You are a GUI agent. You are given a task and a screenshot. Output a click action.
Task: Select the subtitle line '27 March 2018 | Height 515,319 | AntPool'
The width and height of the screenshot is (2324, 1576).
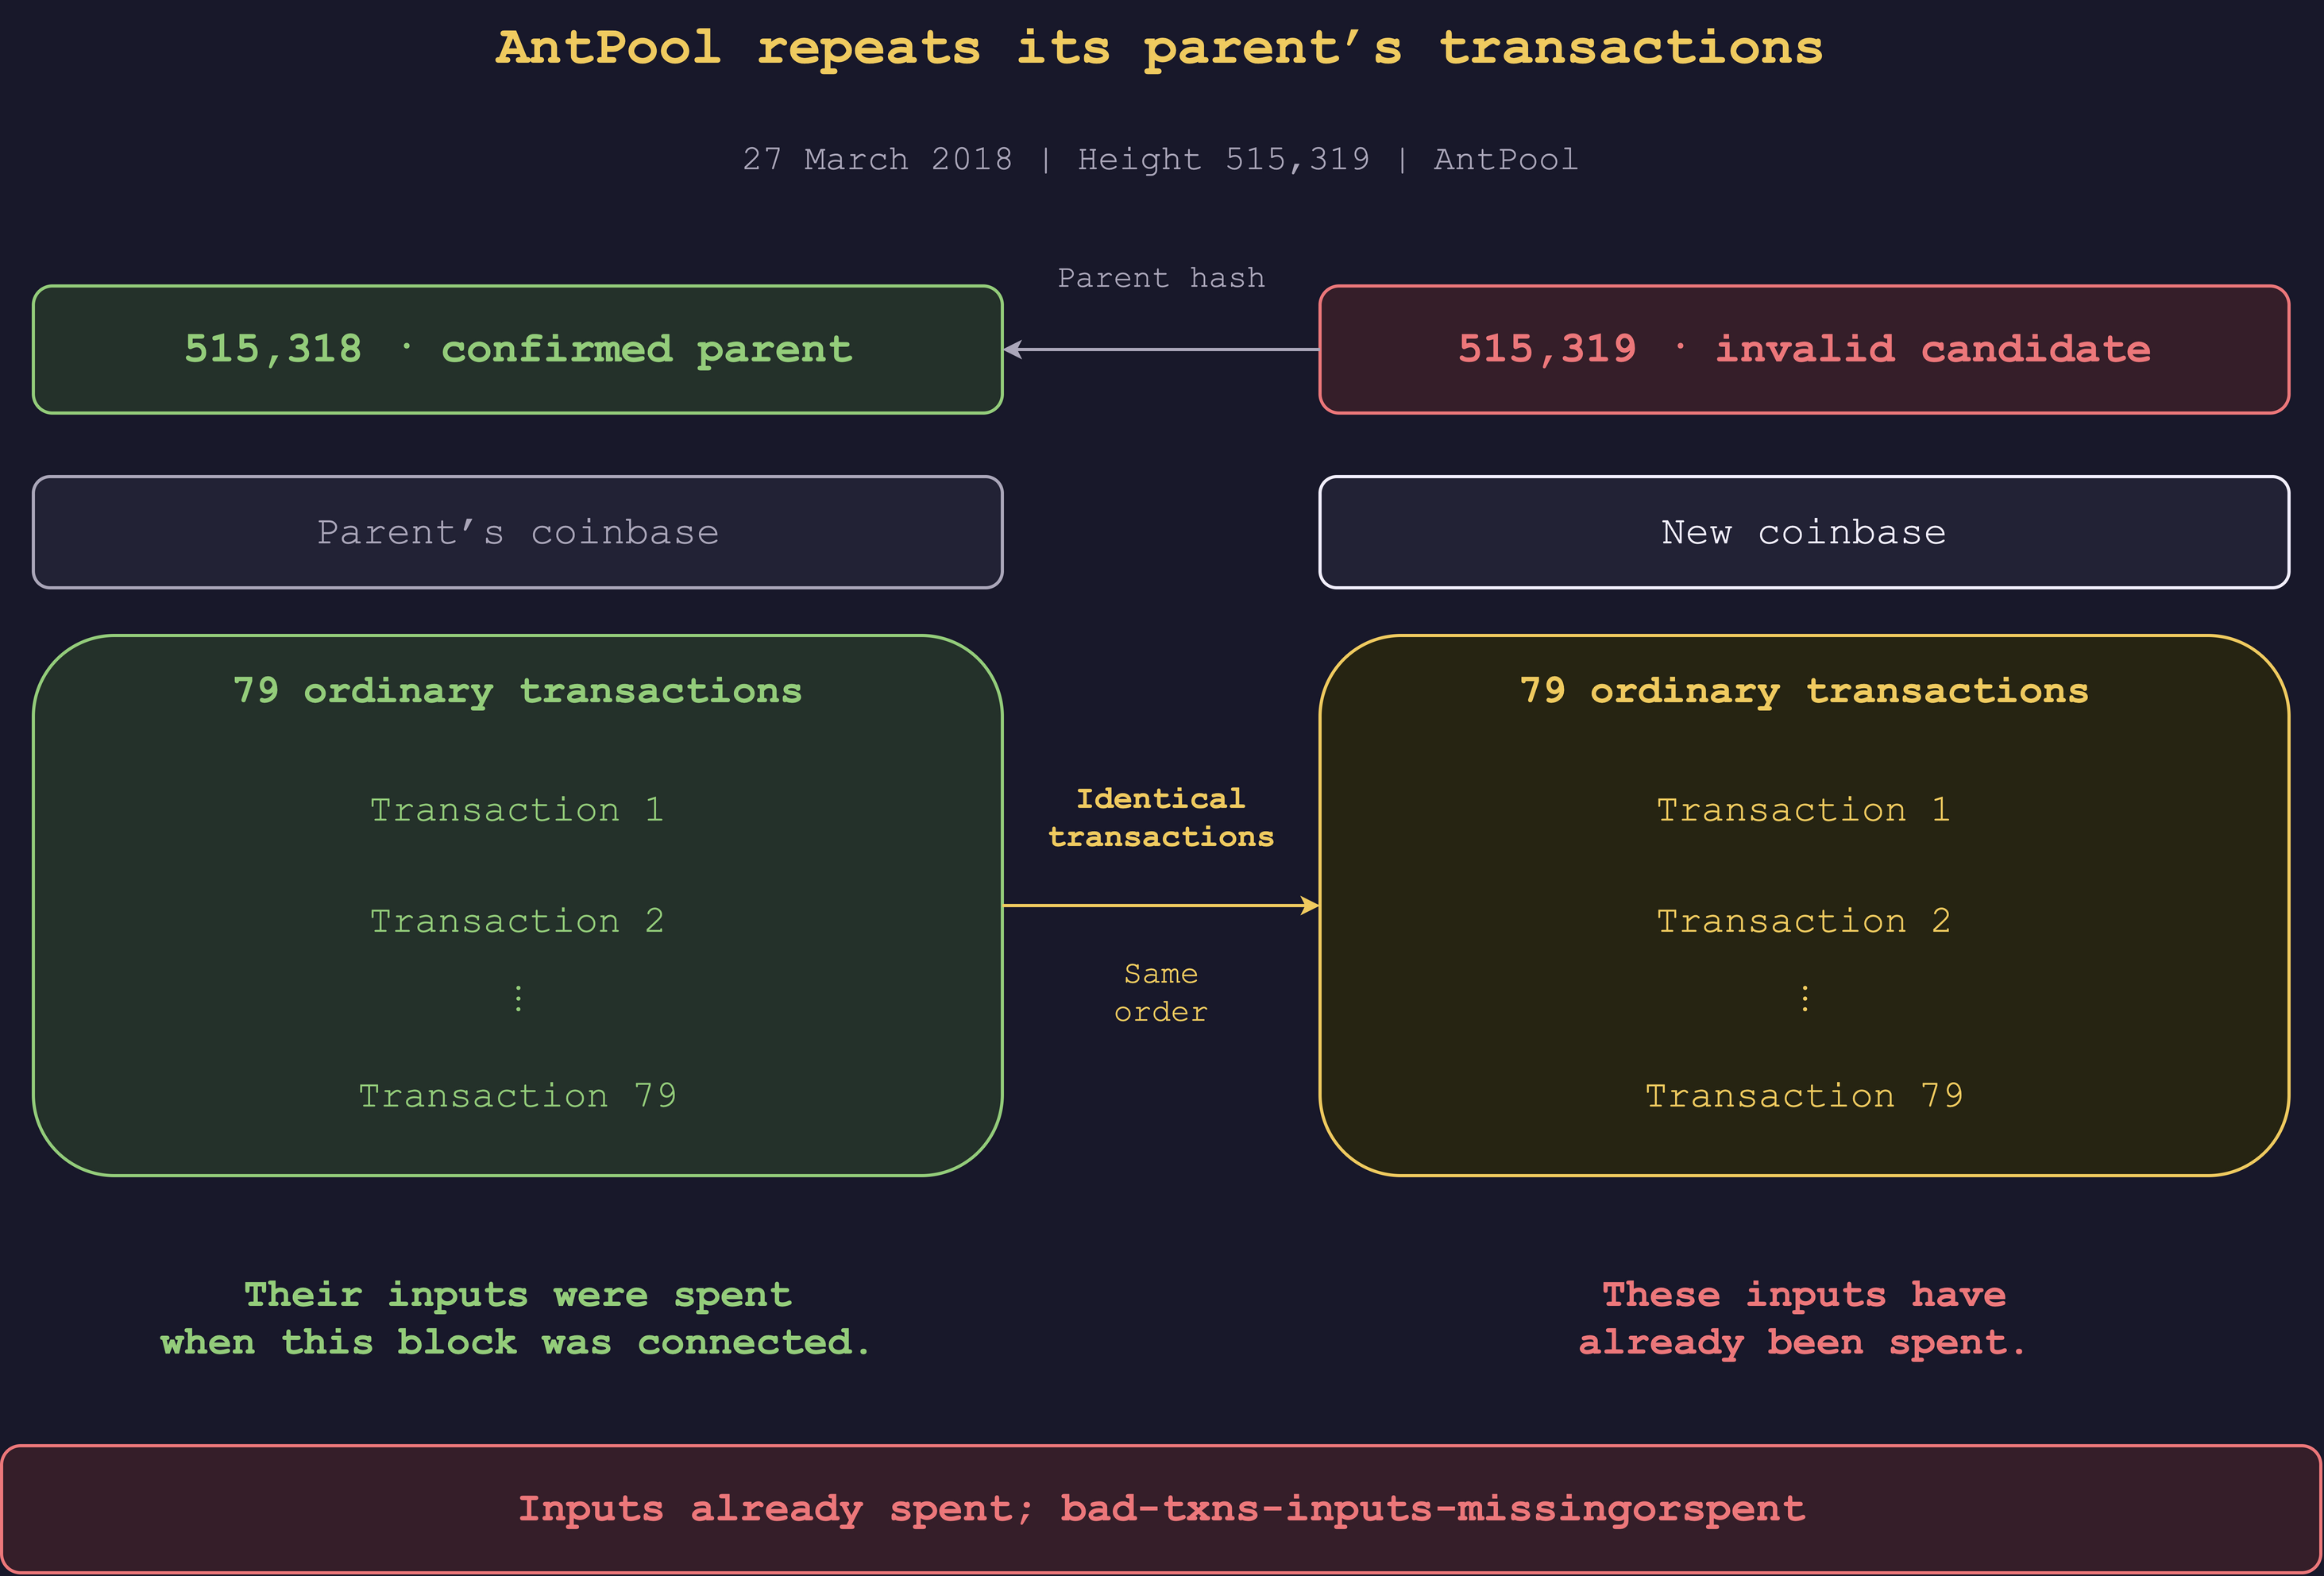pyautogui.click(x=1160, y=159)
